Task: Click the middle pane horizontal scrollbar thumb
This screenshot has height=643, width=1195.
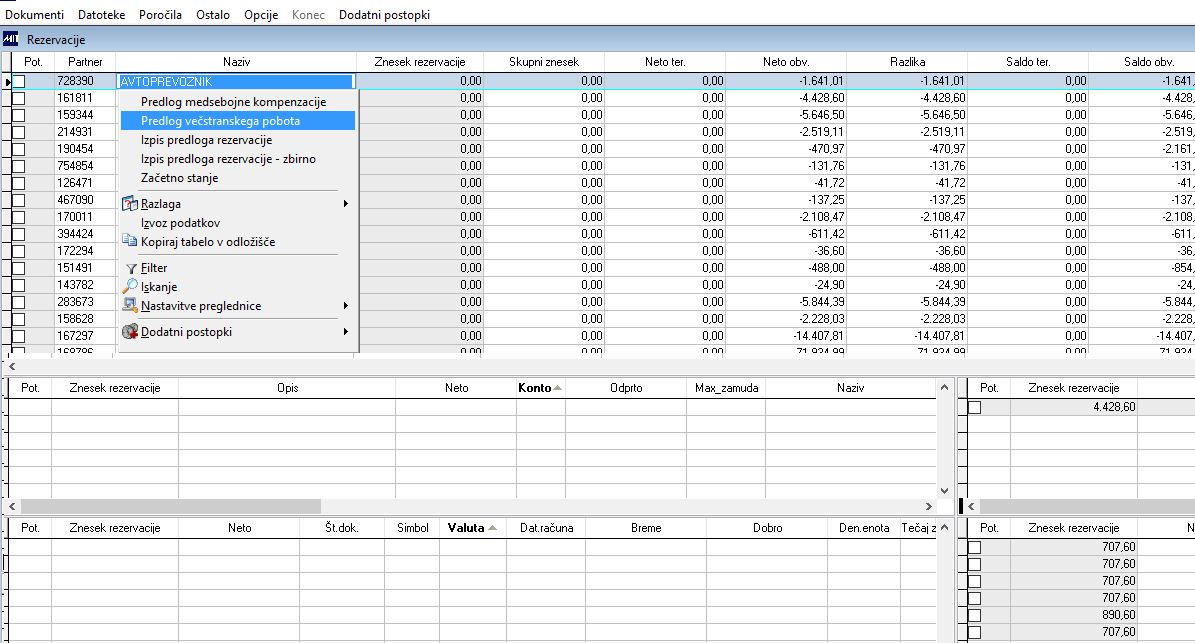Action: (x=171, y=506)
